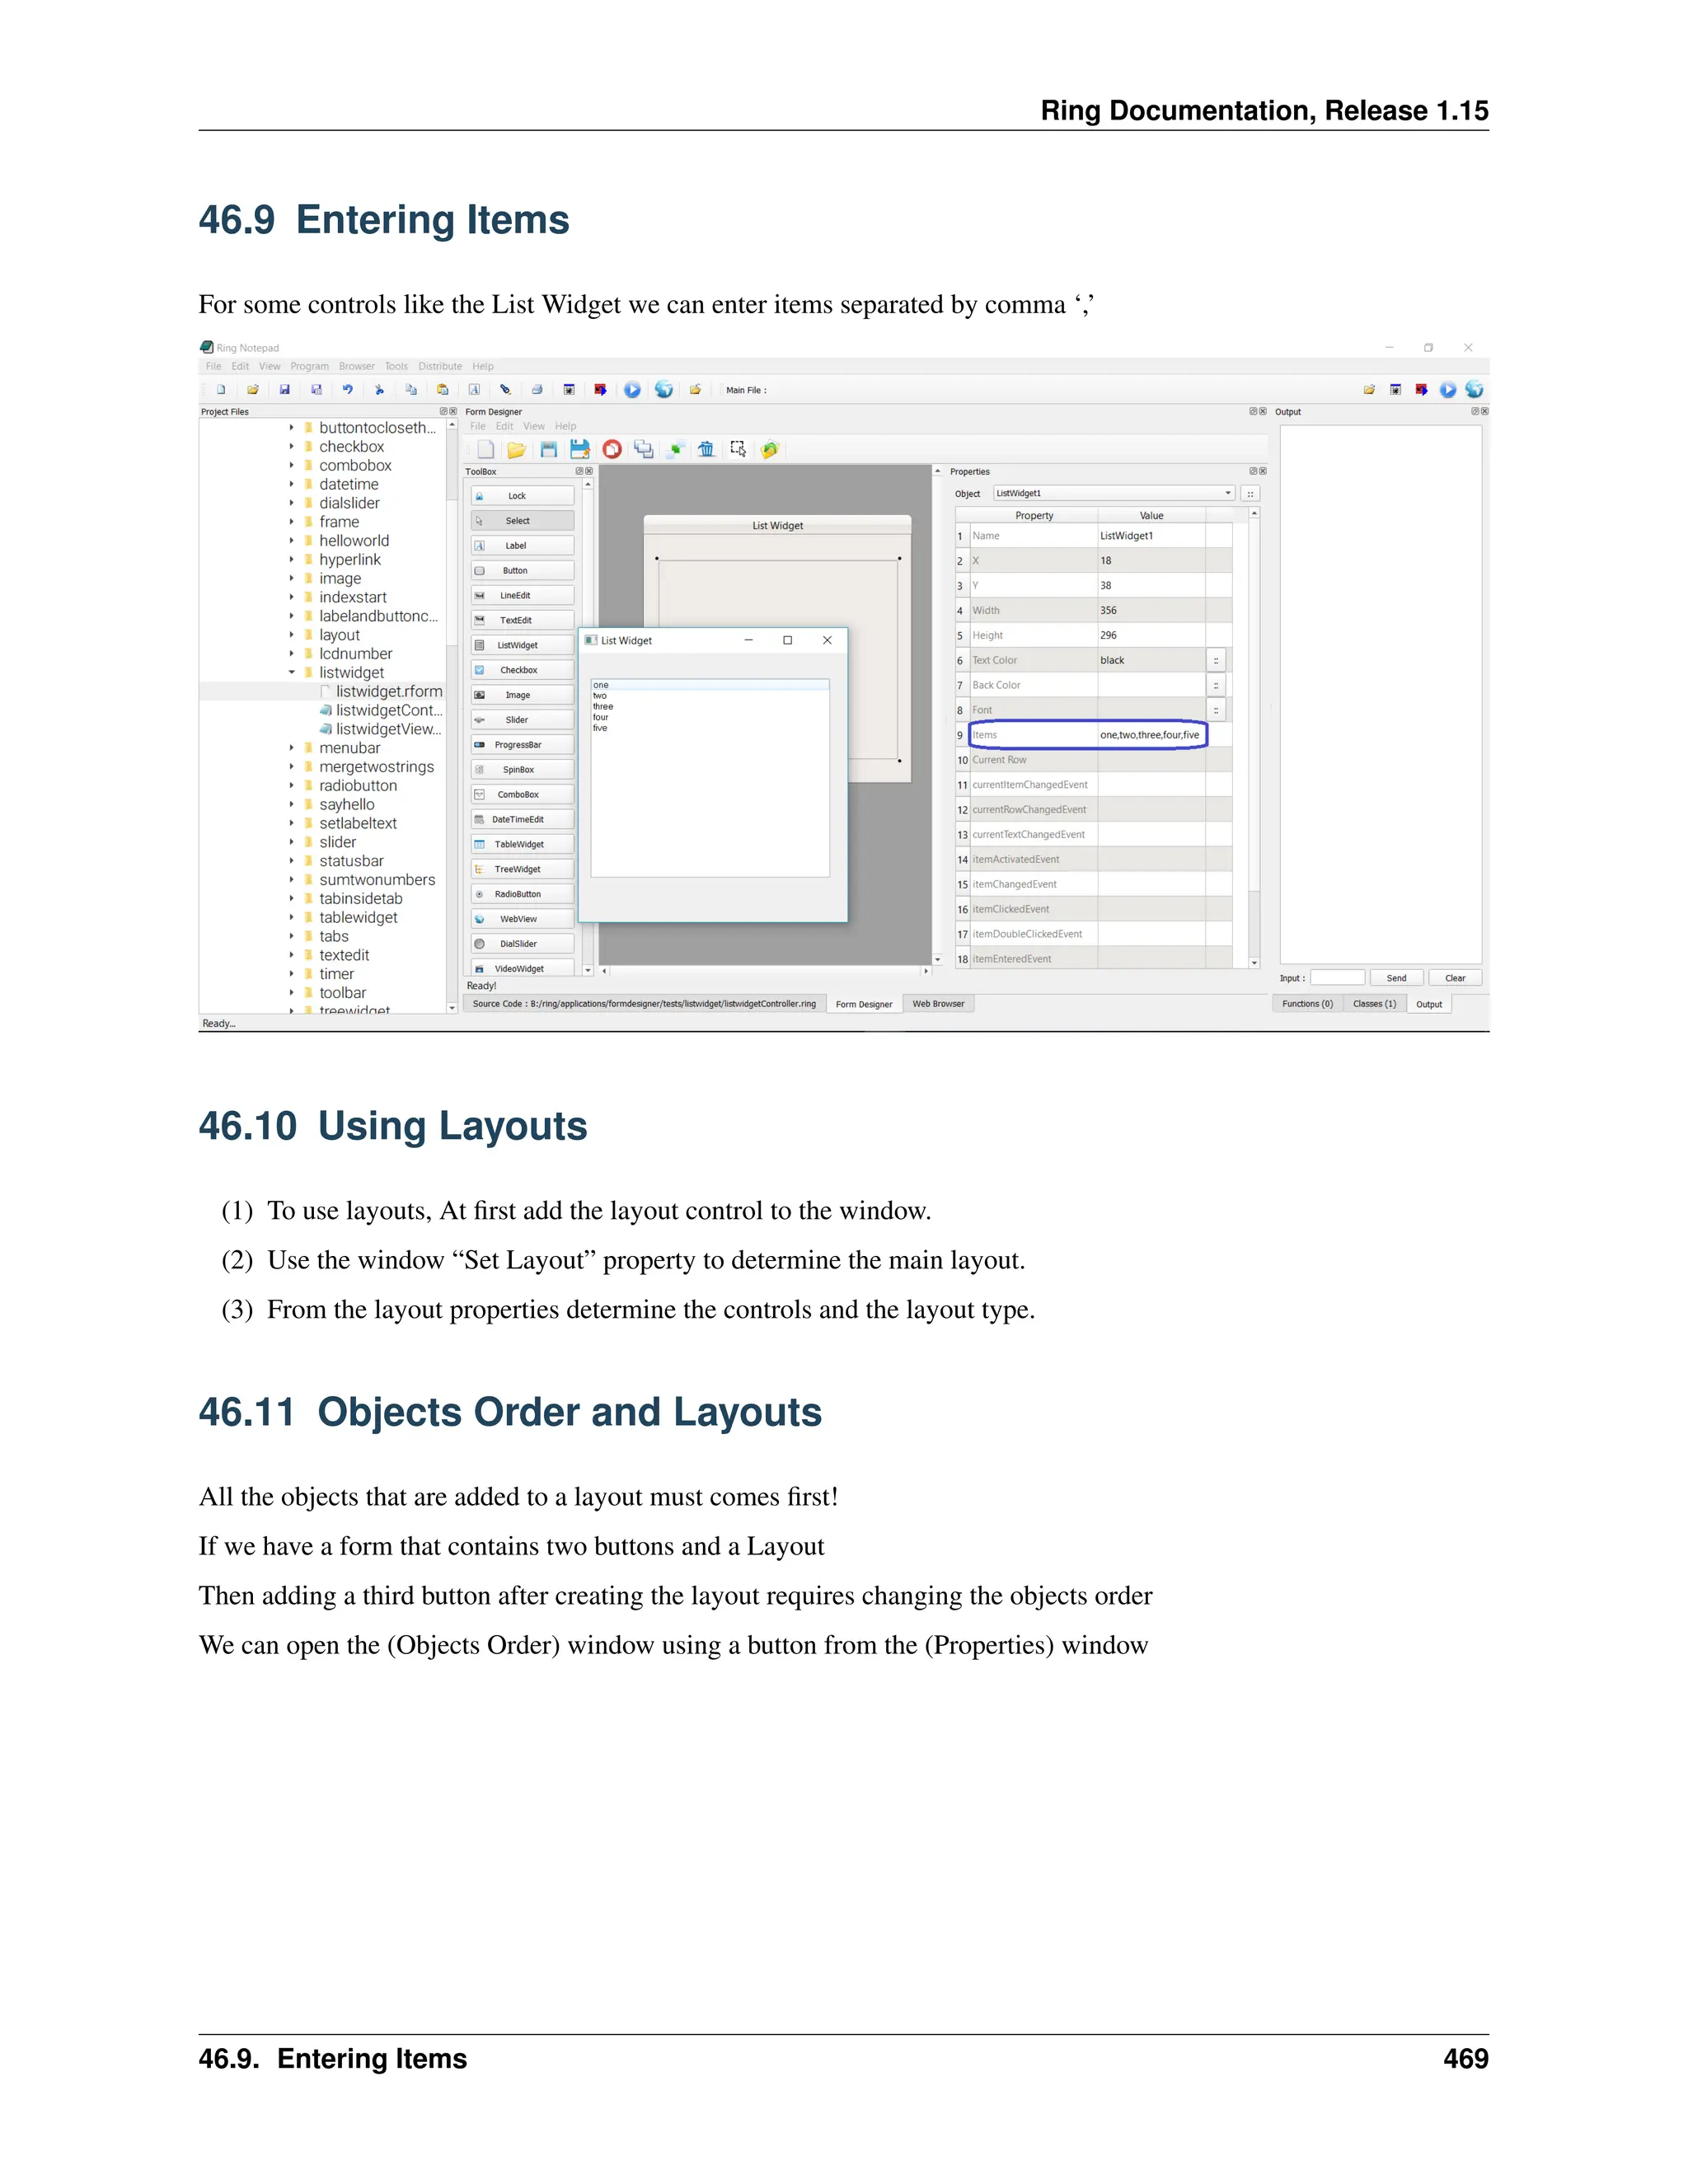This screenshot has height=2184, width=1688.
Task: Toggle the Lock tool in ToolBox
Action: pyautogui.click(x=522, y=496)
